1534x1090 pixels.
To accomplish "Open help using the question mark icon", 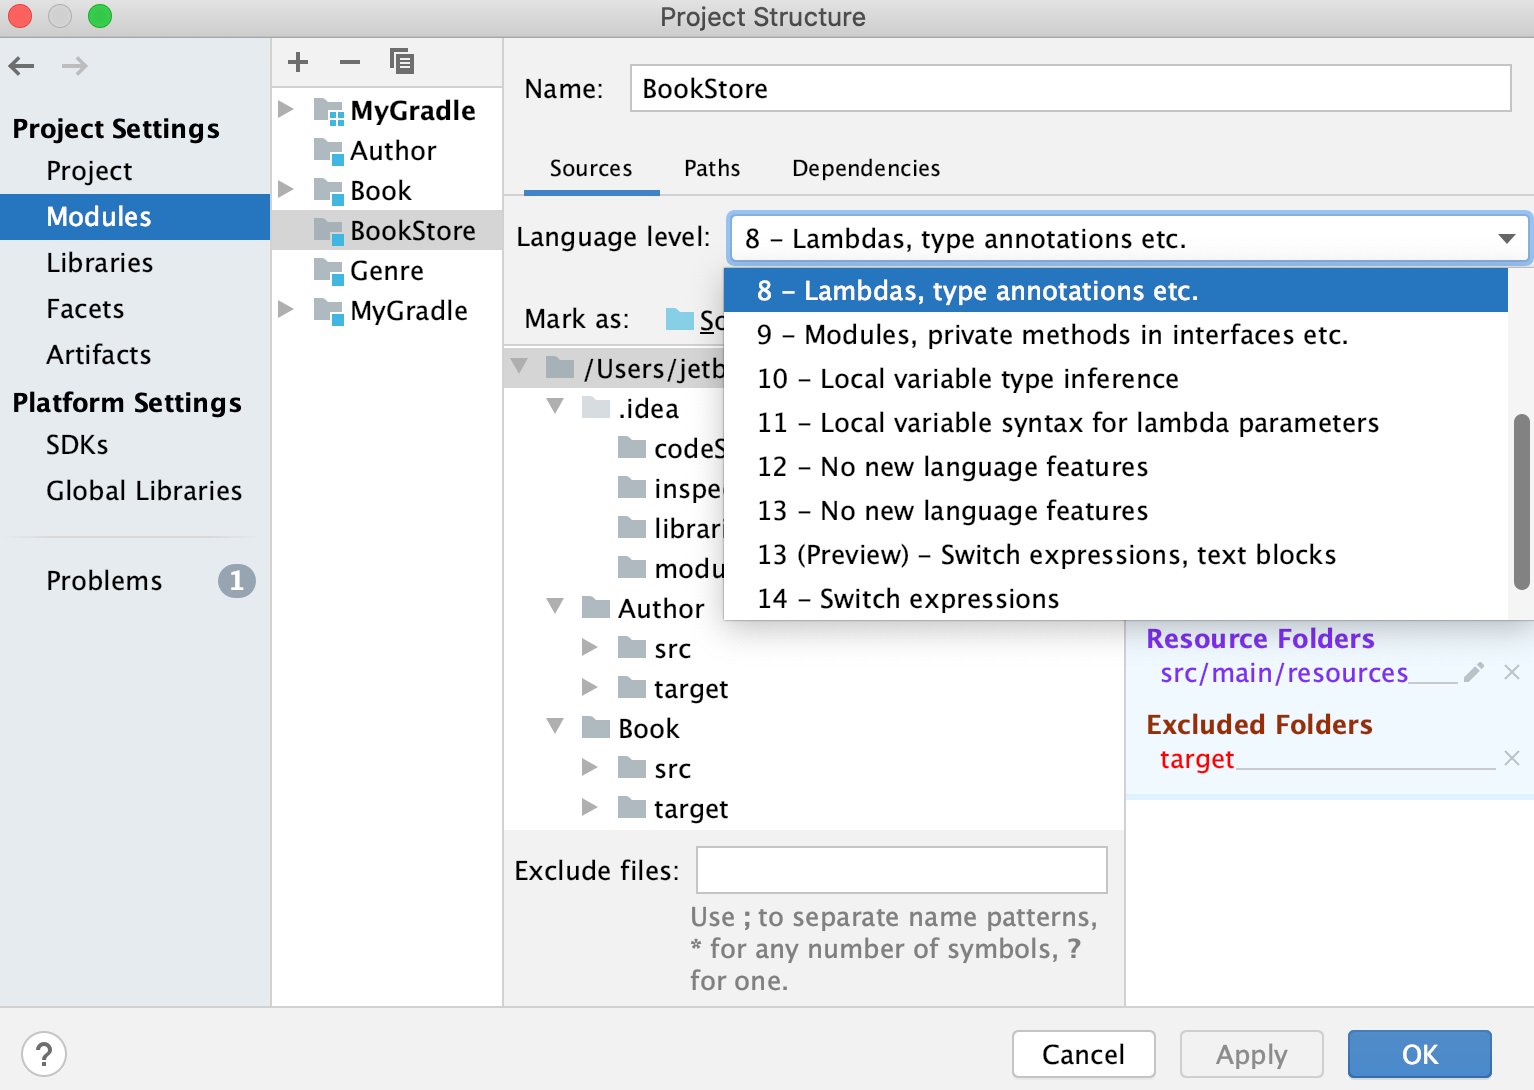I will tap(43, 1053).
